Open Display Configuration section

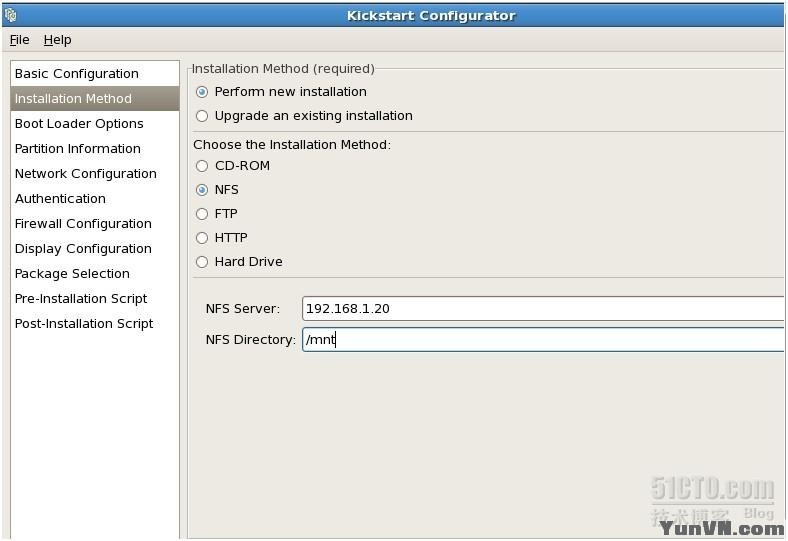(83, 249)
